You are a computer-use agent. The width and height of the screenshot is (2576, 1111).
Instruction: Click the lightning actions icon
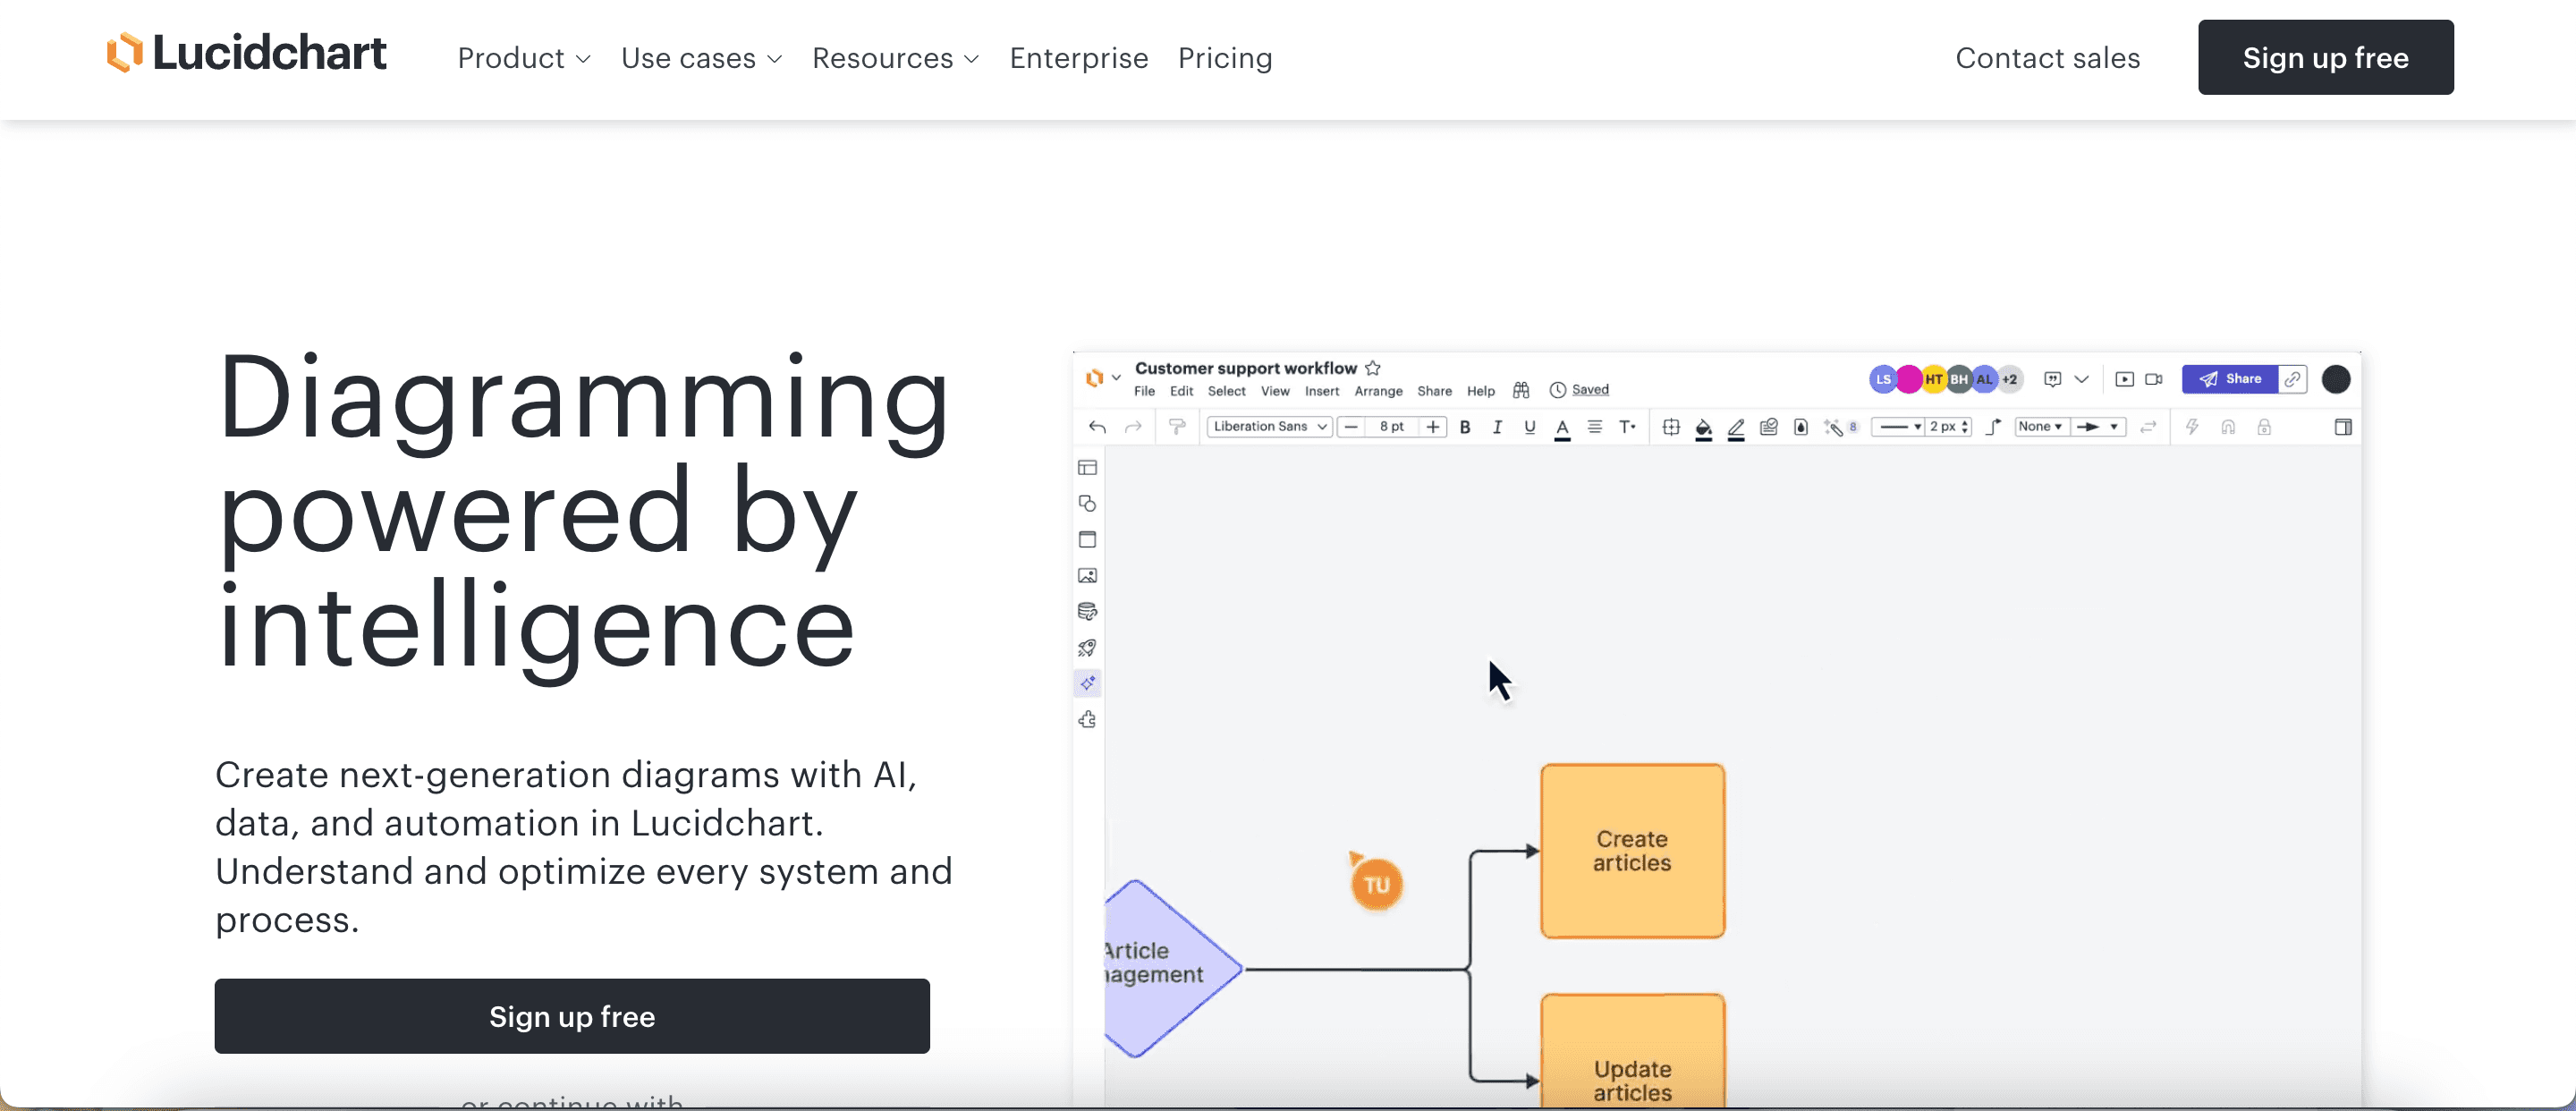[x=2192, y=427]
